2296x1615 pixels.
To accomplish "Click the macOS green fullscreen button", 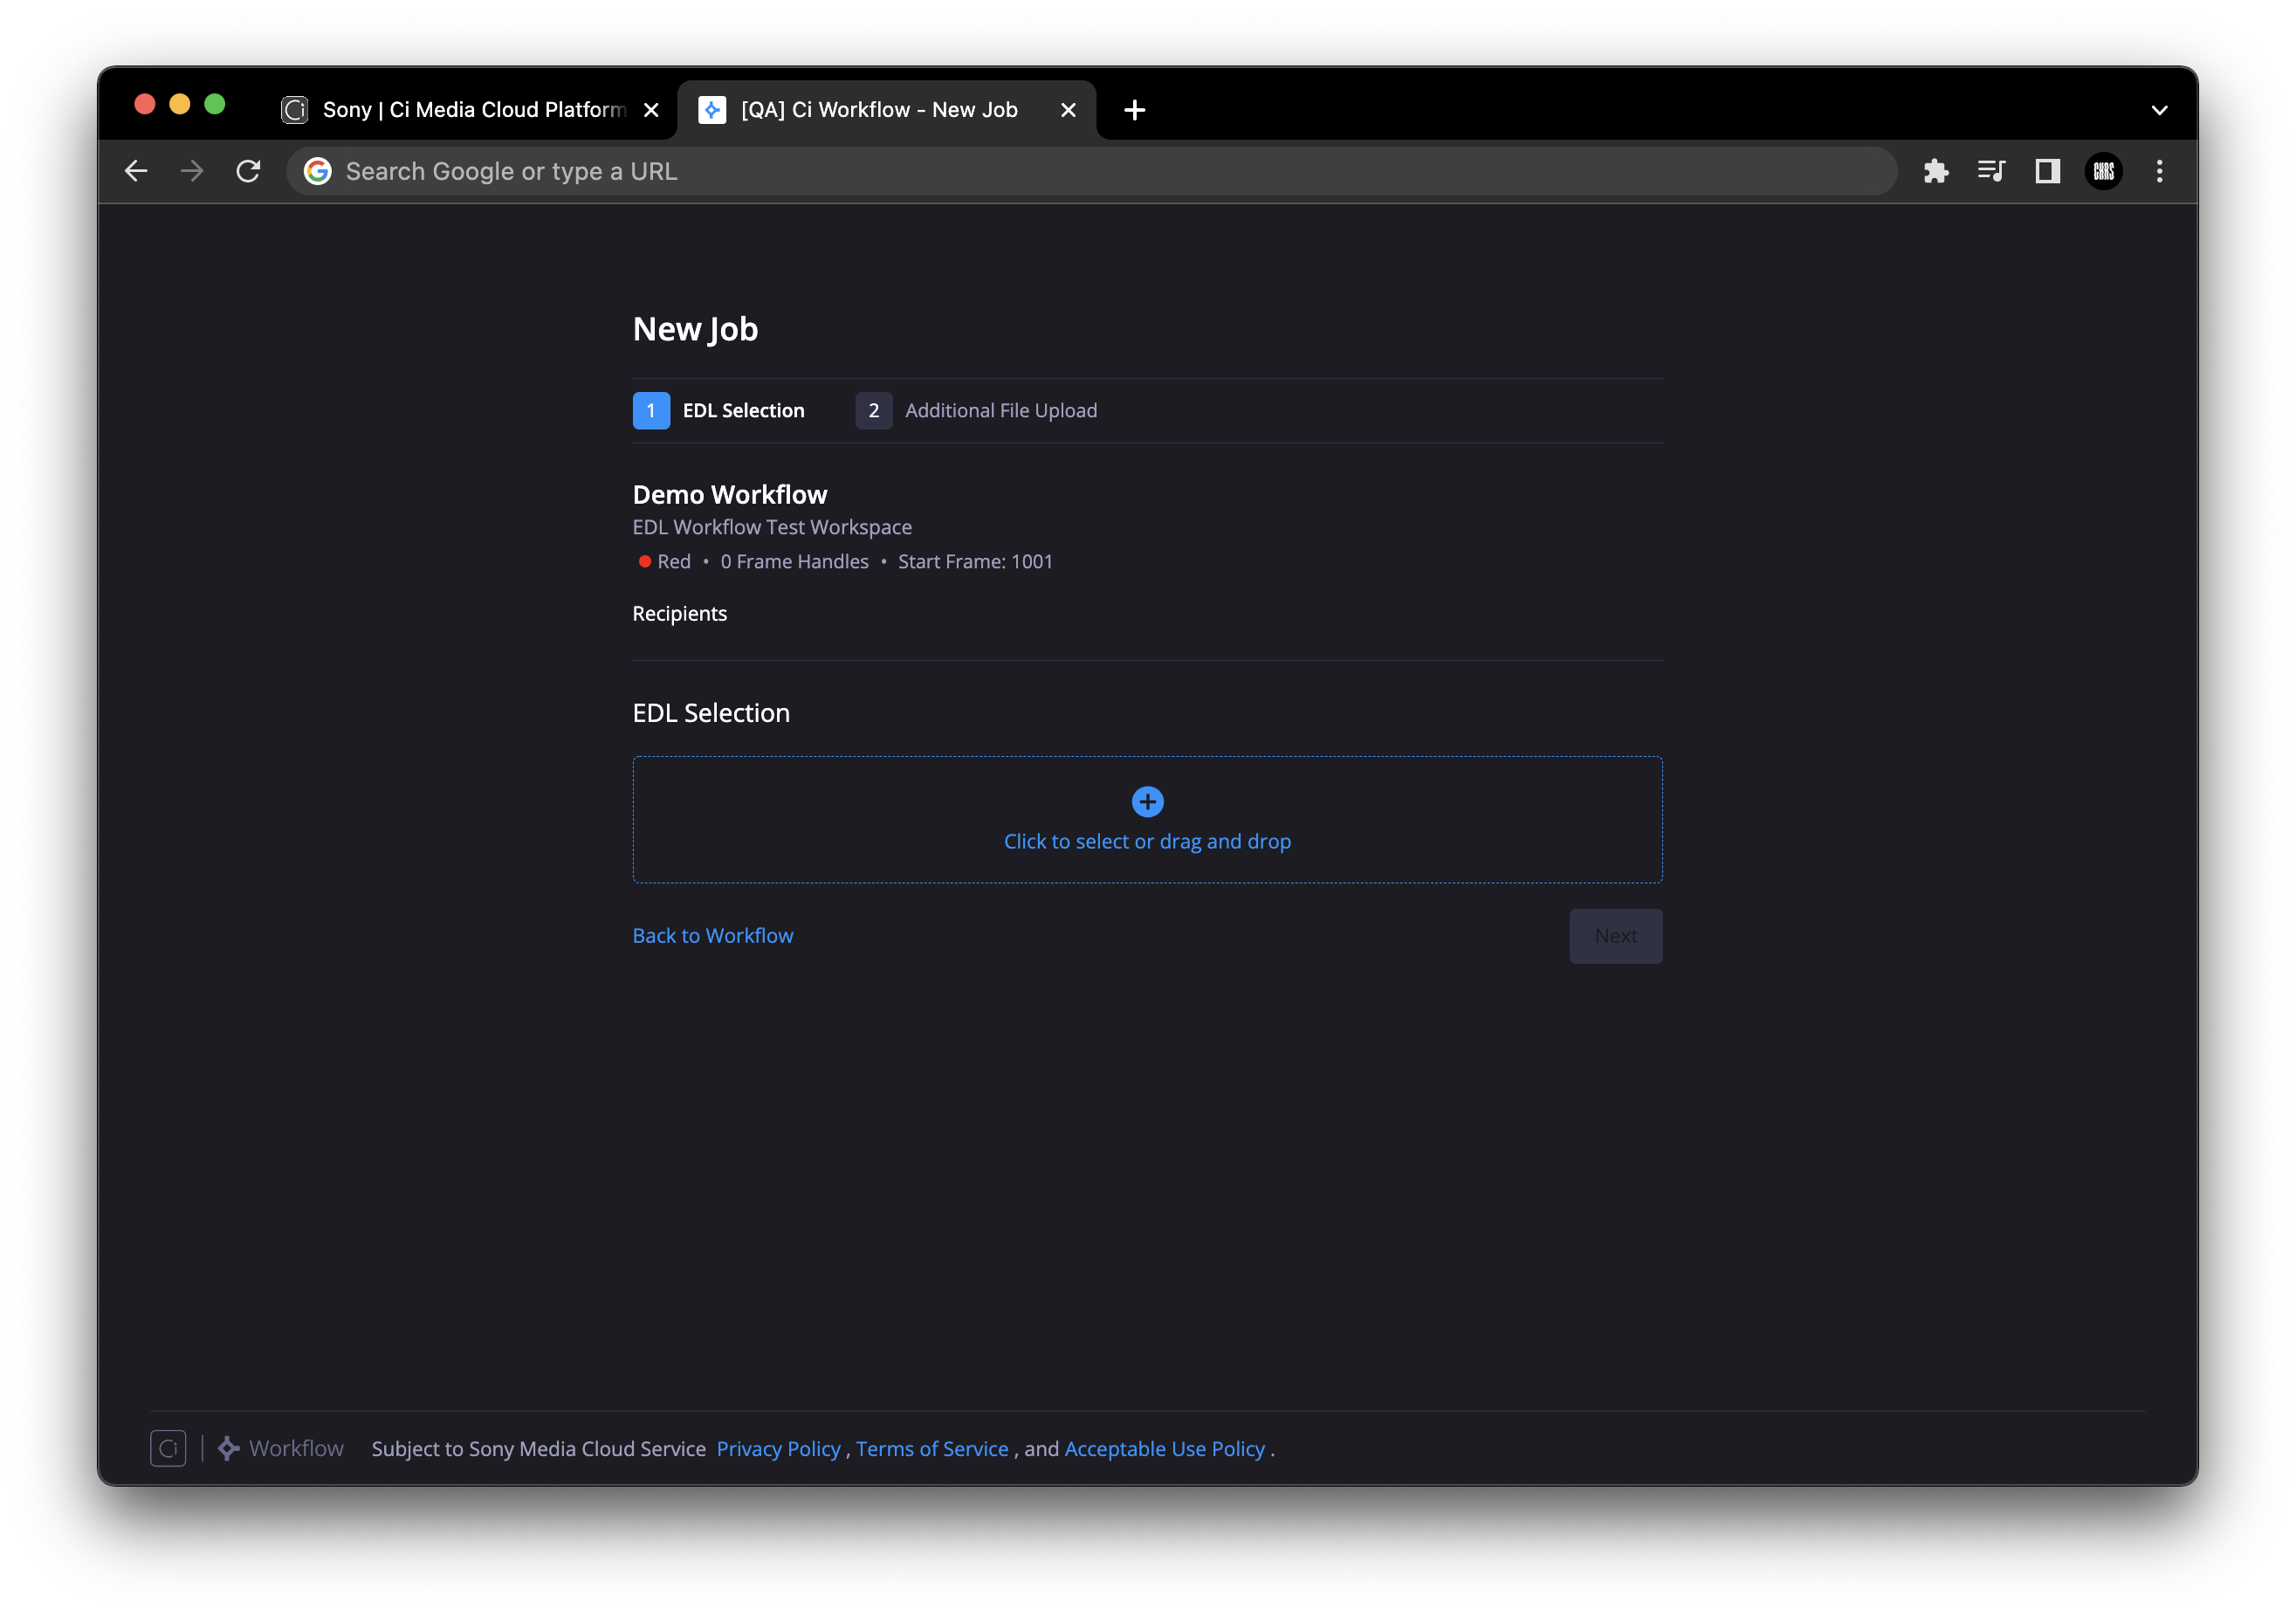I will (214, 104).
